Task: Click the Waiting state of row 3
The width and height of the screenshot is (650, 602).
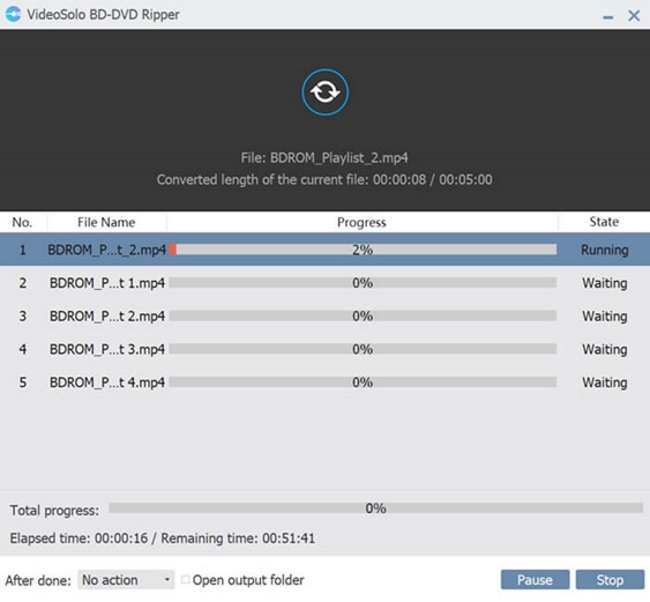Action: point(604,316)
